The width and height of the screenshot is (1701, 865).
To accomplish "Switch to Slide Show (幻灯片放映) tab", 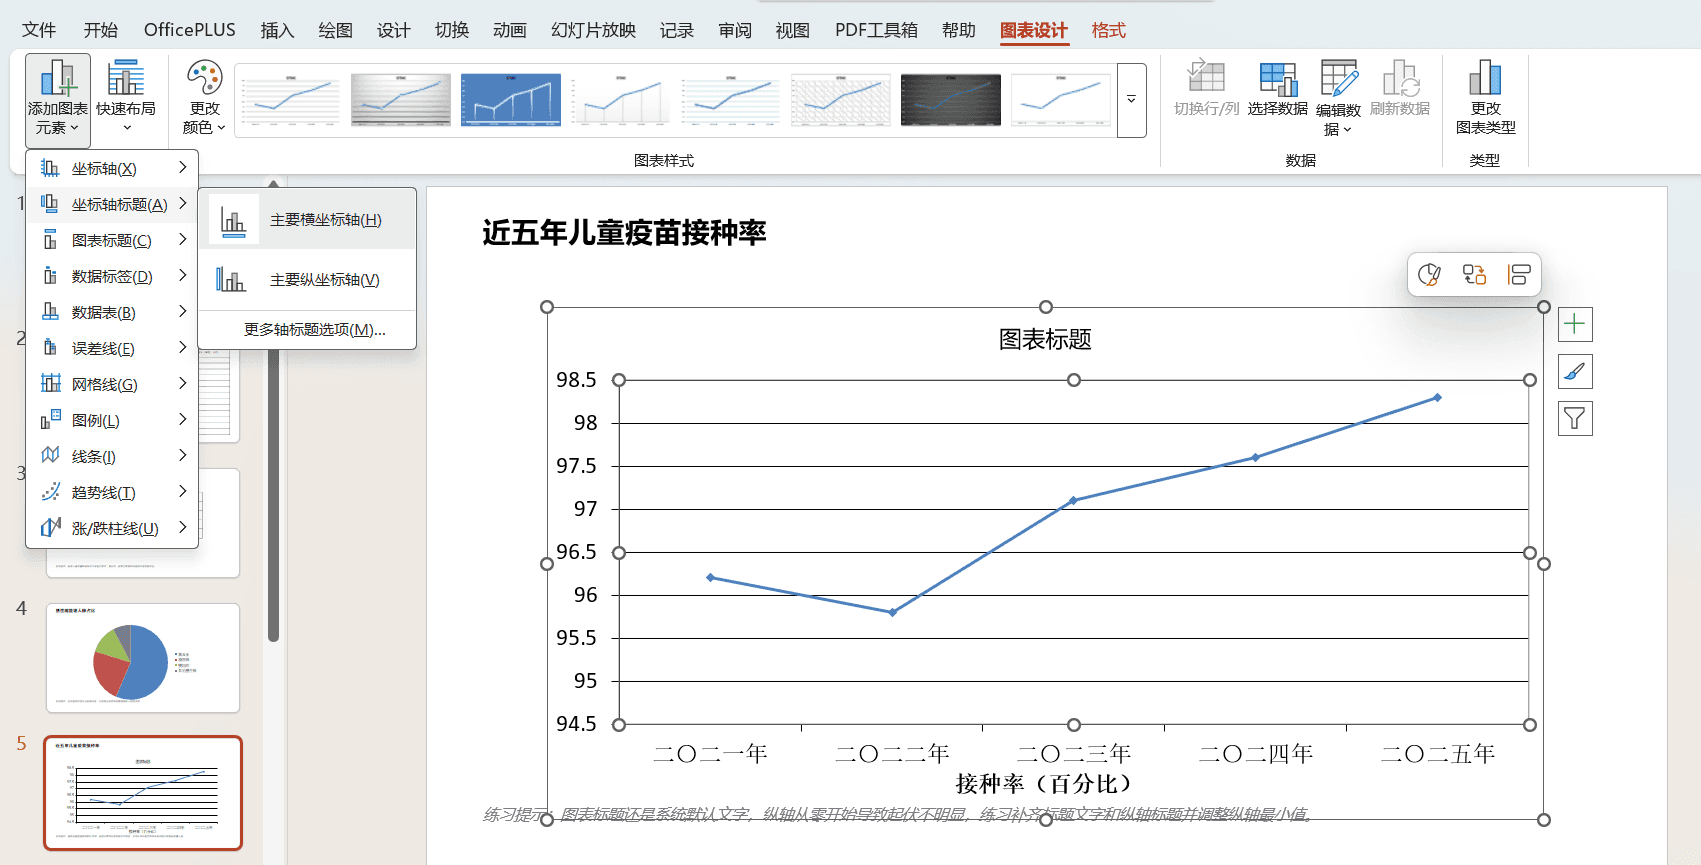I will coord(593,30).
